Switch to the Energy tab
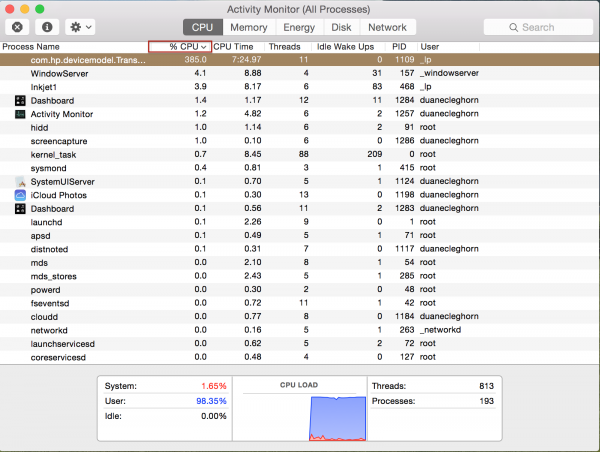This screenshot has height=452, width=600. tap(299, 28)
